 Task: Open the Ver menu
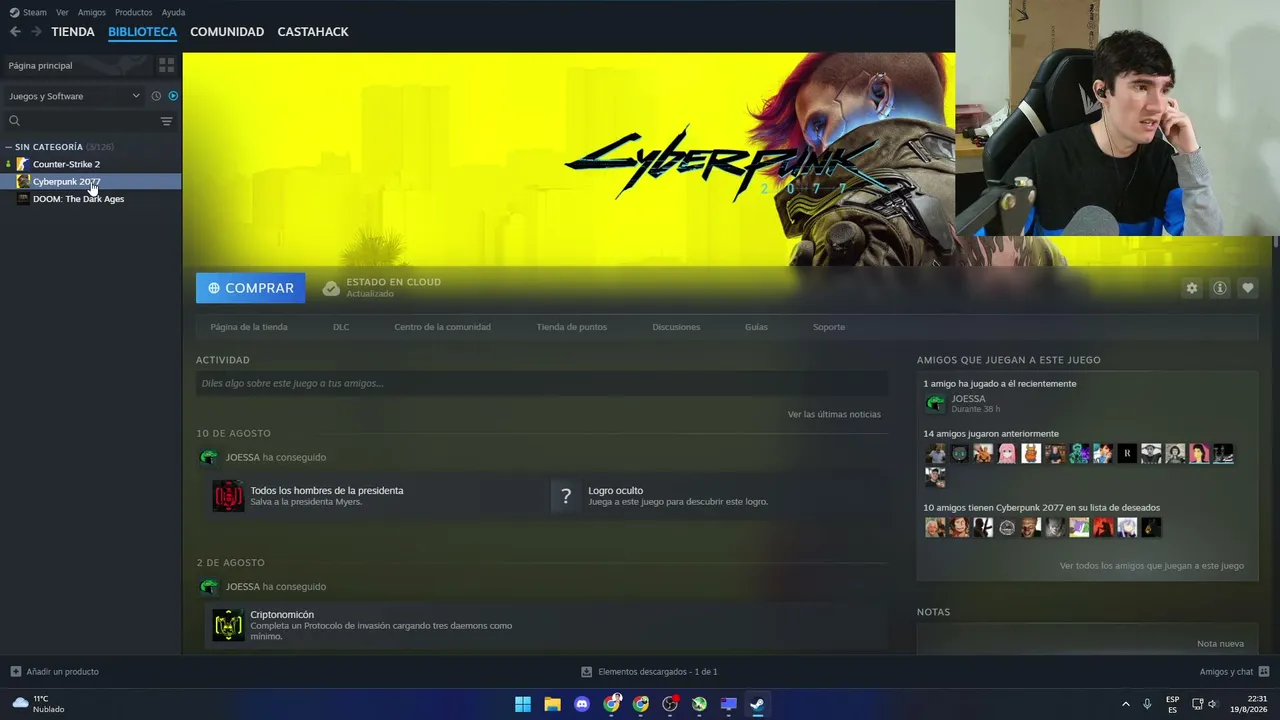click(62, 12)
